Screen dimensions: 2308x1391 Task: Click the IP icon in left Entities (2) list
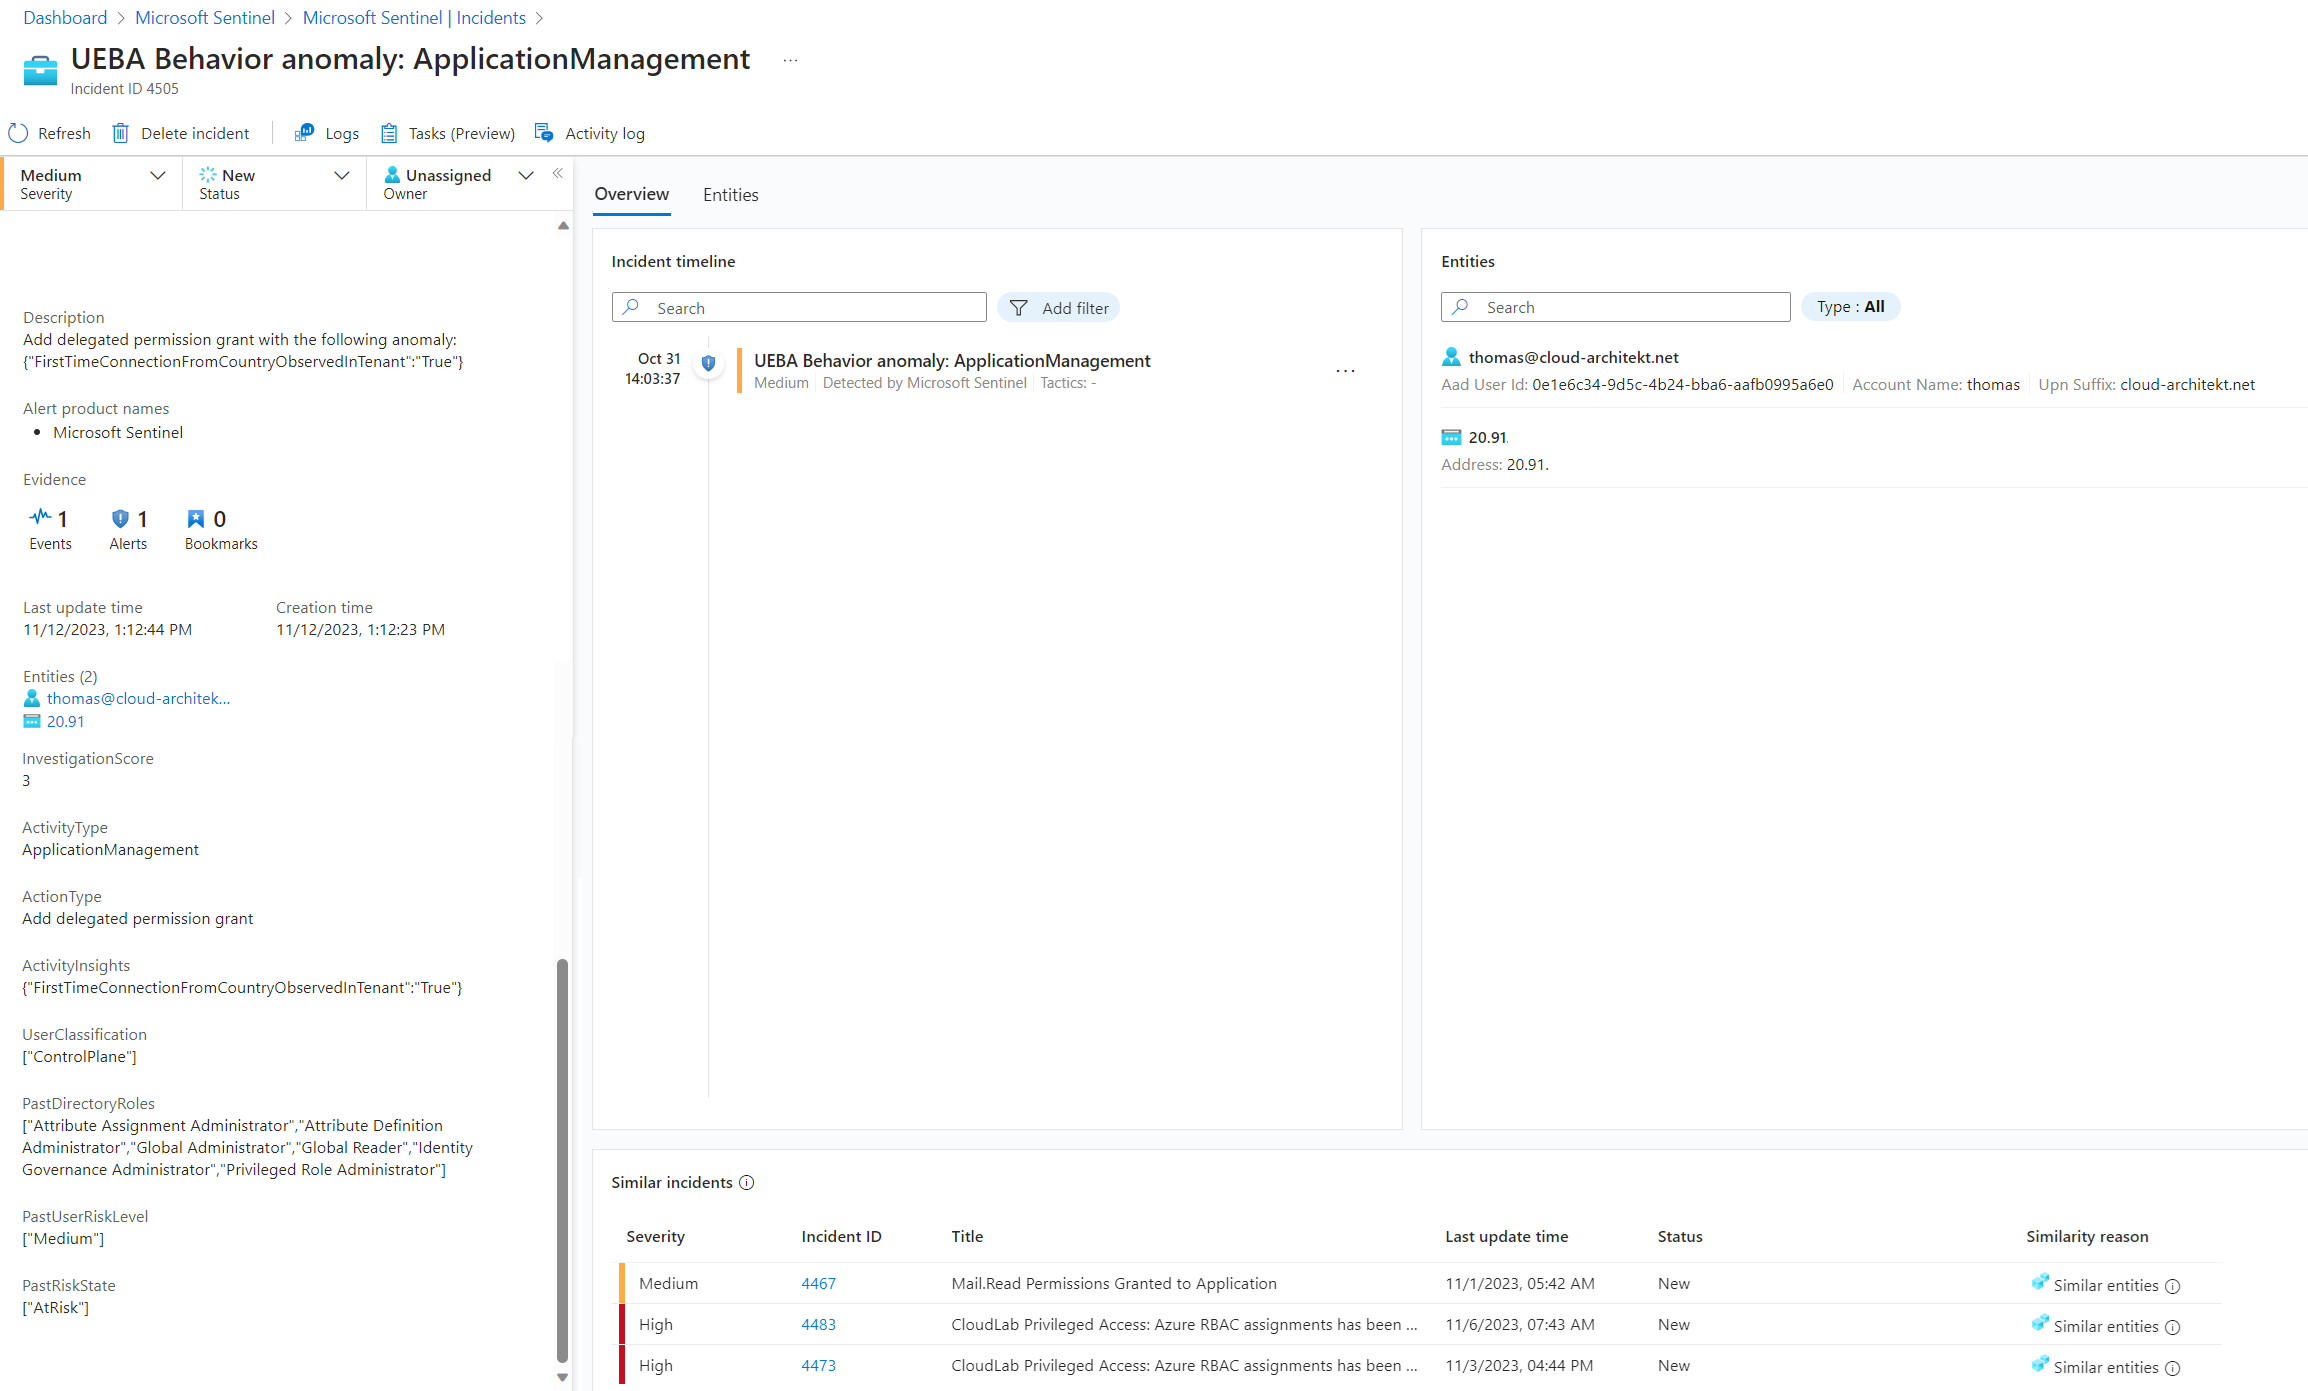pos(32,721)
